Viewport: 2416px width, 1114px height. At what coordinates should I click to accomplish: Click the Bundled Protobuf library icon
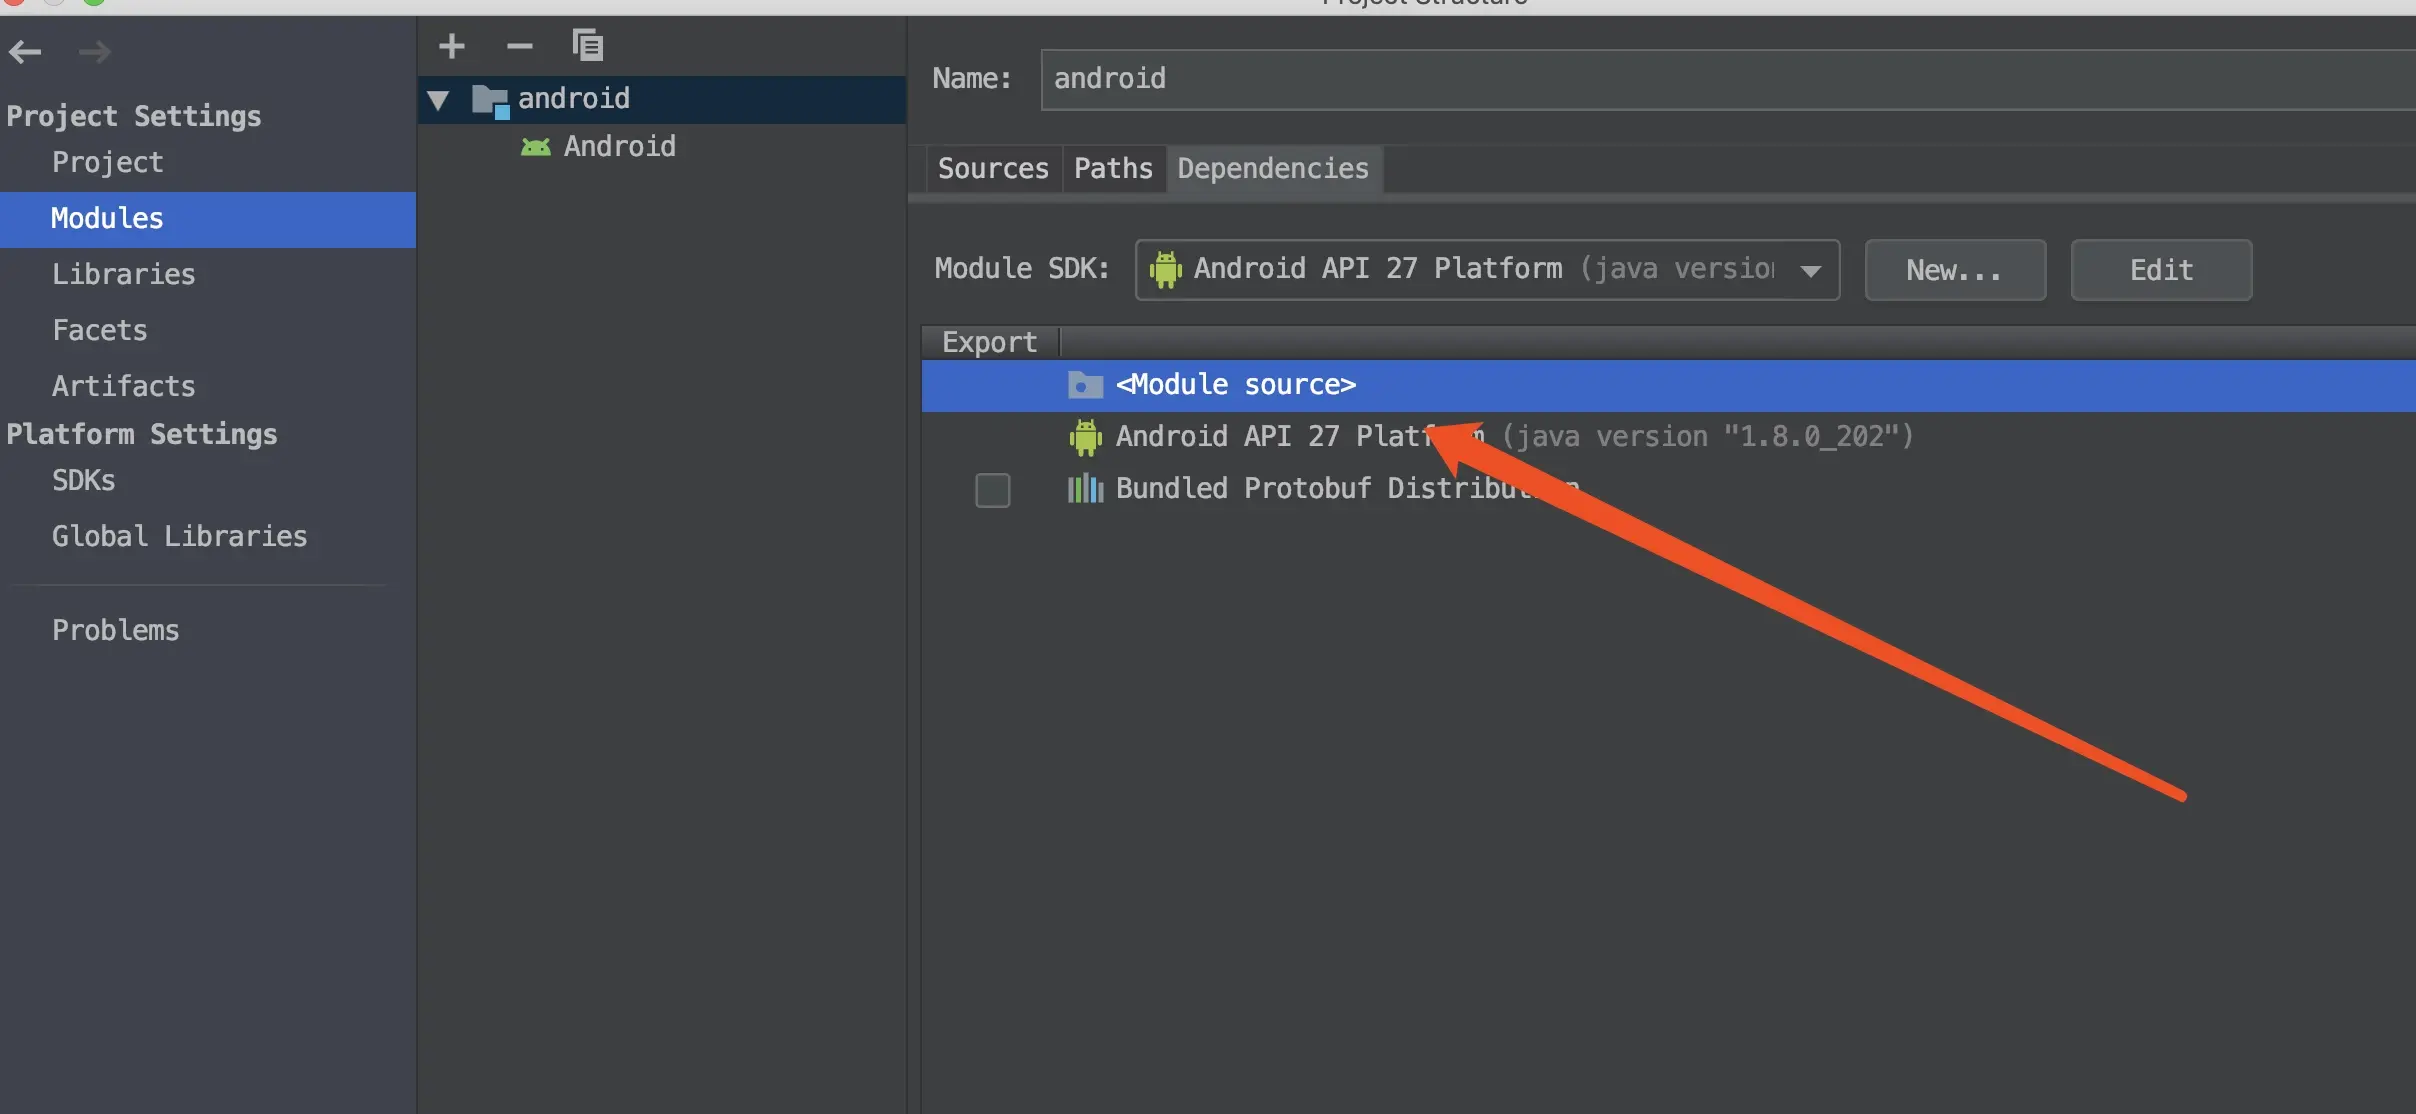[x=1085, y=489]
